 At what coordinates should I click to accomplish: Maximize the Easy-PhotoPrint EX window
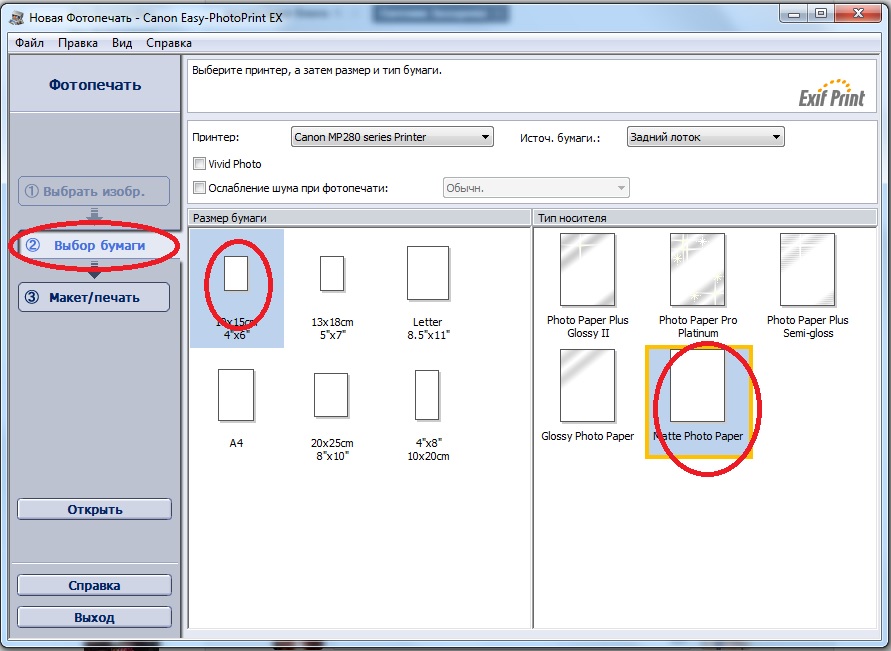click(x=821, y=14)
